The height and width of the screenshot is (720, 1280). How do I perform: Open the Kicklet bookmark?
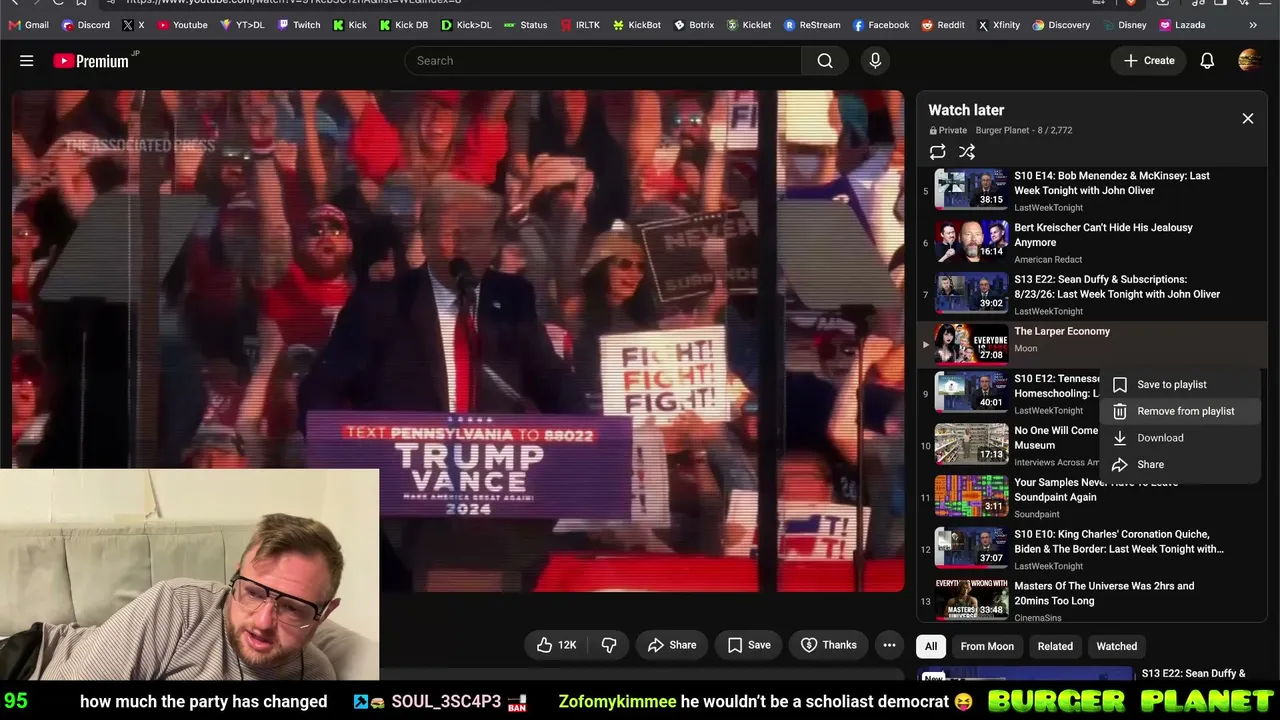point(749,25)
